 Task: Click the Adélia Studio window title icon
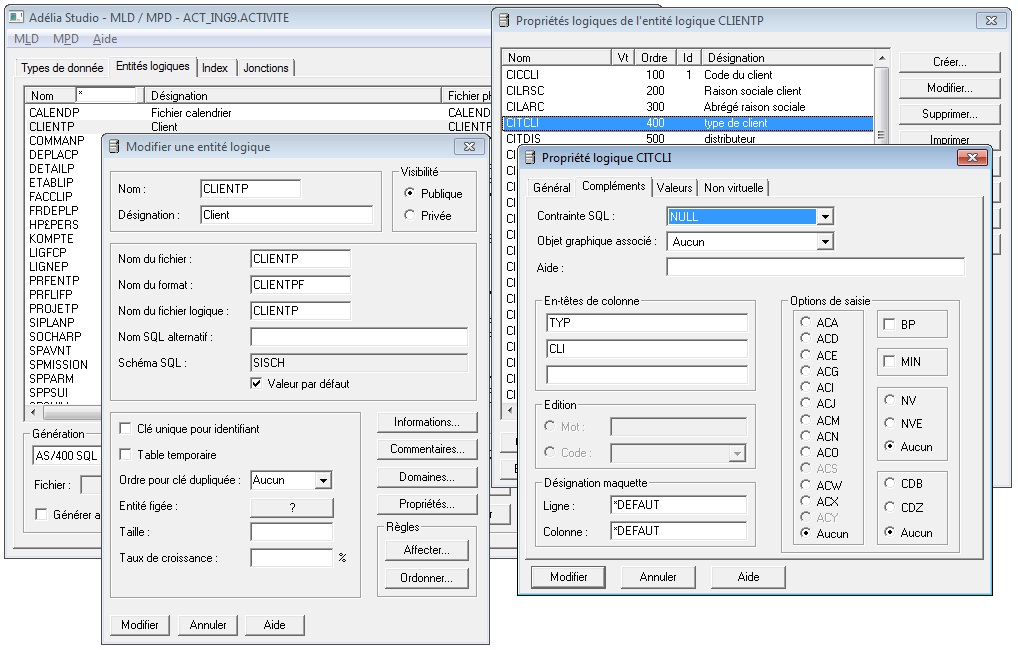[19, 19]
